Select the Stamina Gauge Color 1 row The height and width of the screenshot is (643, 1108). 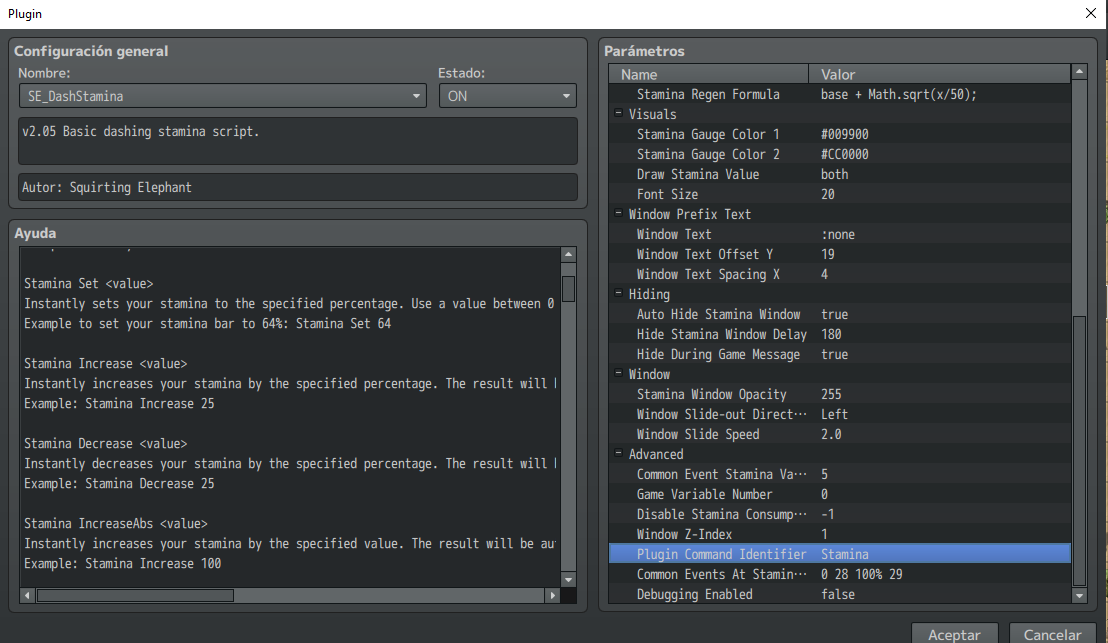839,134
